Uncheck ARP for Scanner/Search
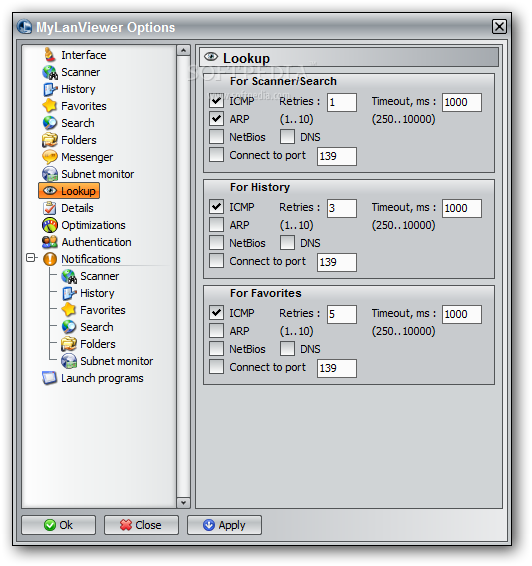The image size is (532, 566). pyautogui.click(x=217, y=119)
